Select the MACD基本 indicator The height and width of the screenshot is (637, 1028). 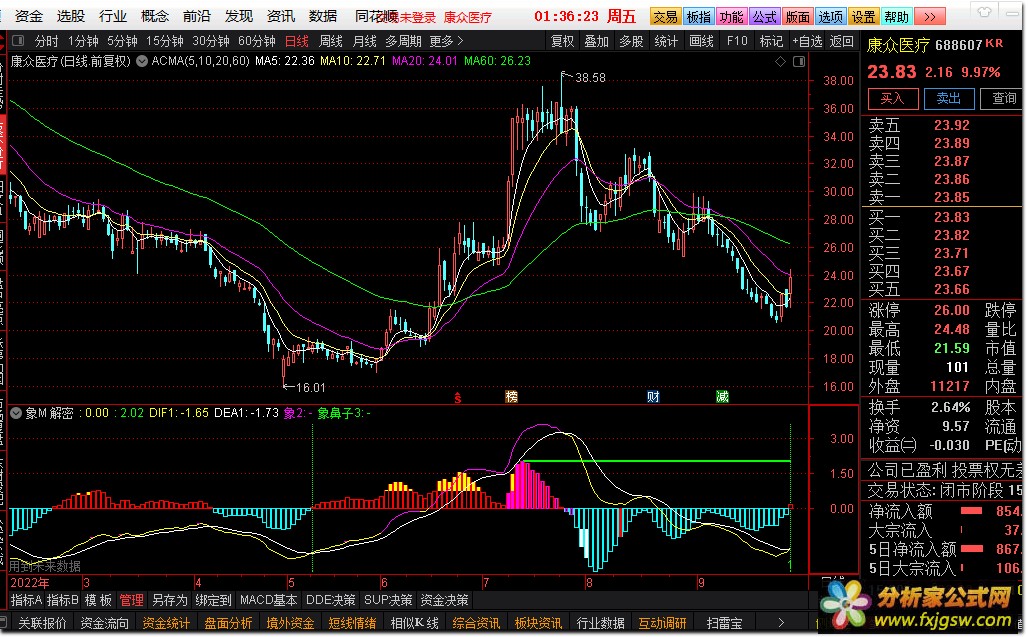[x=269, y=600]
